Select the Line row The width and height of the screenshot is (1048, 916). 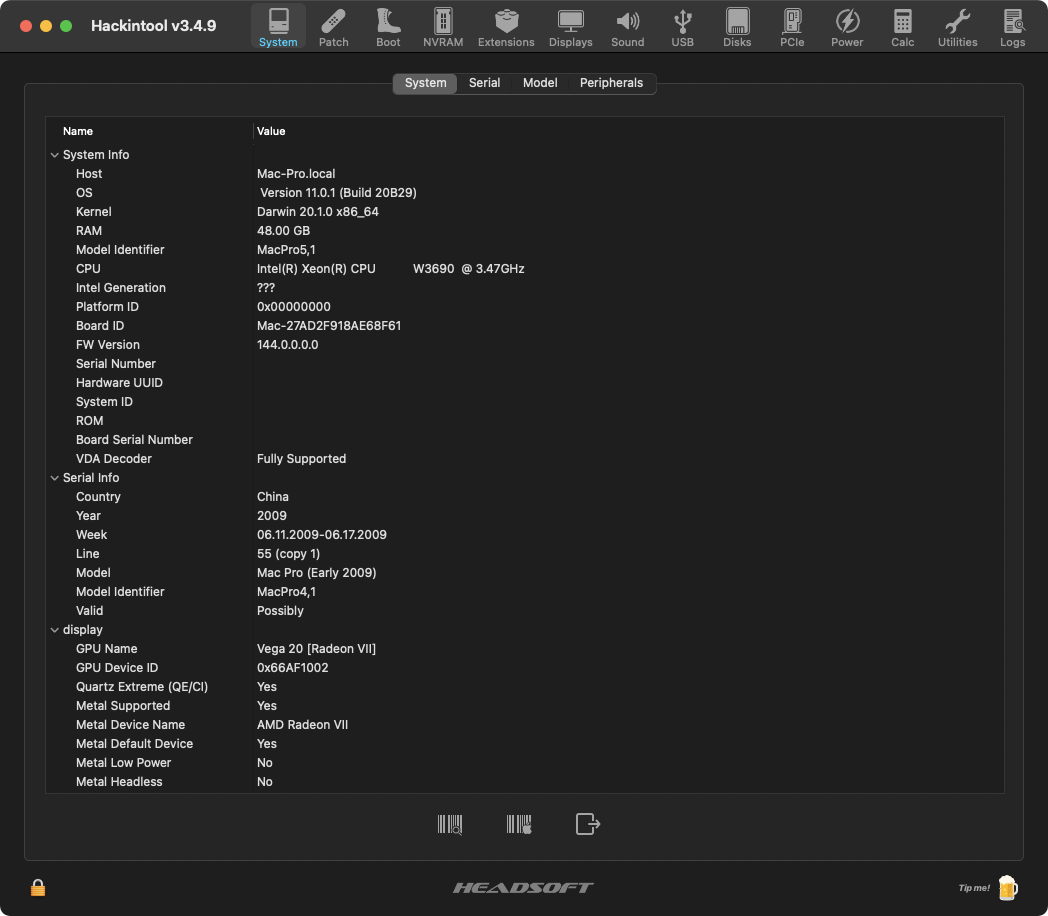[525, 554]
